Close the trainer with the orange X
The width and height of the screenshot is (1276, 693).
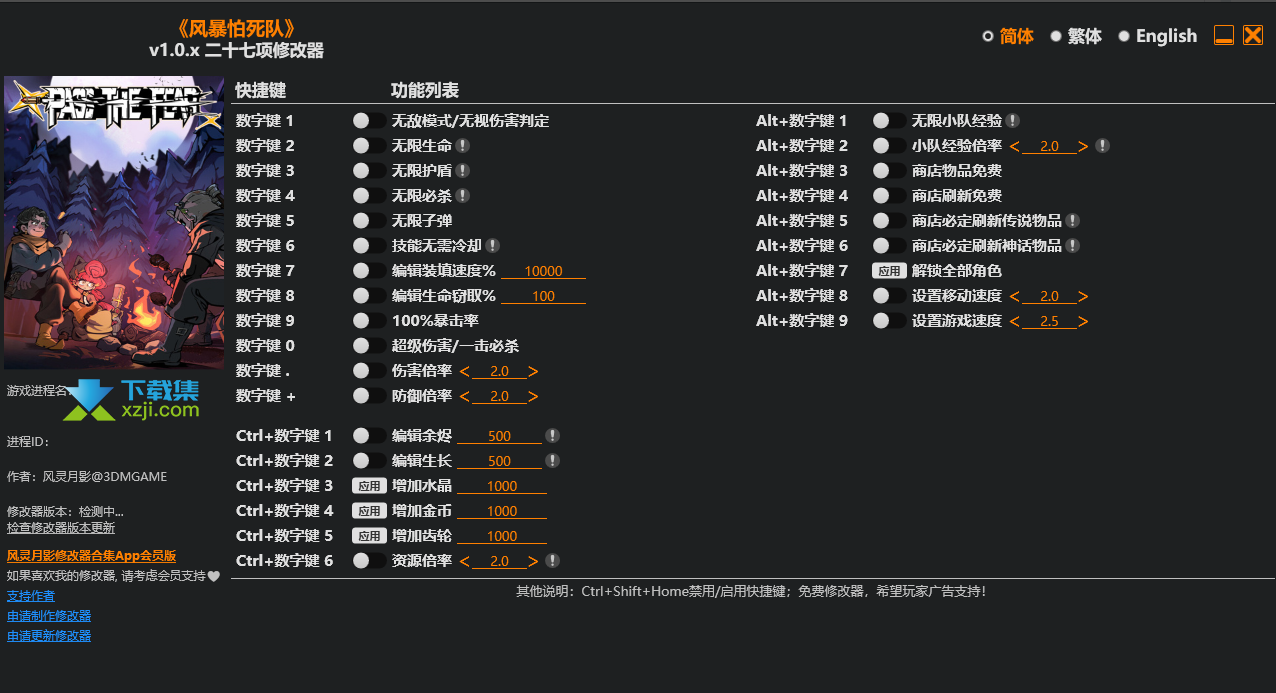tap(1253, 36)
